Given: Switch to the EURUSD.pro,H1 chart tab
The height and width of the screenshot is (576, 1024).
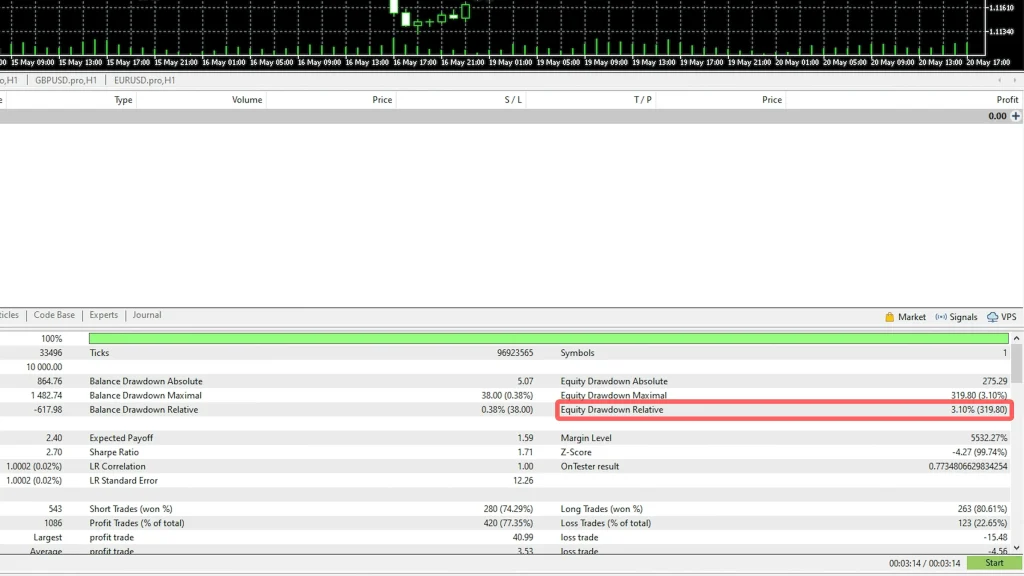Looking at the screenshot, I should 144,80.
